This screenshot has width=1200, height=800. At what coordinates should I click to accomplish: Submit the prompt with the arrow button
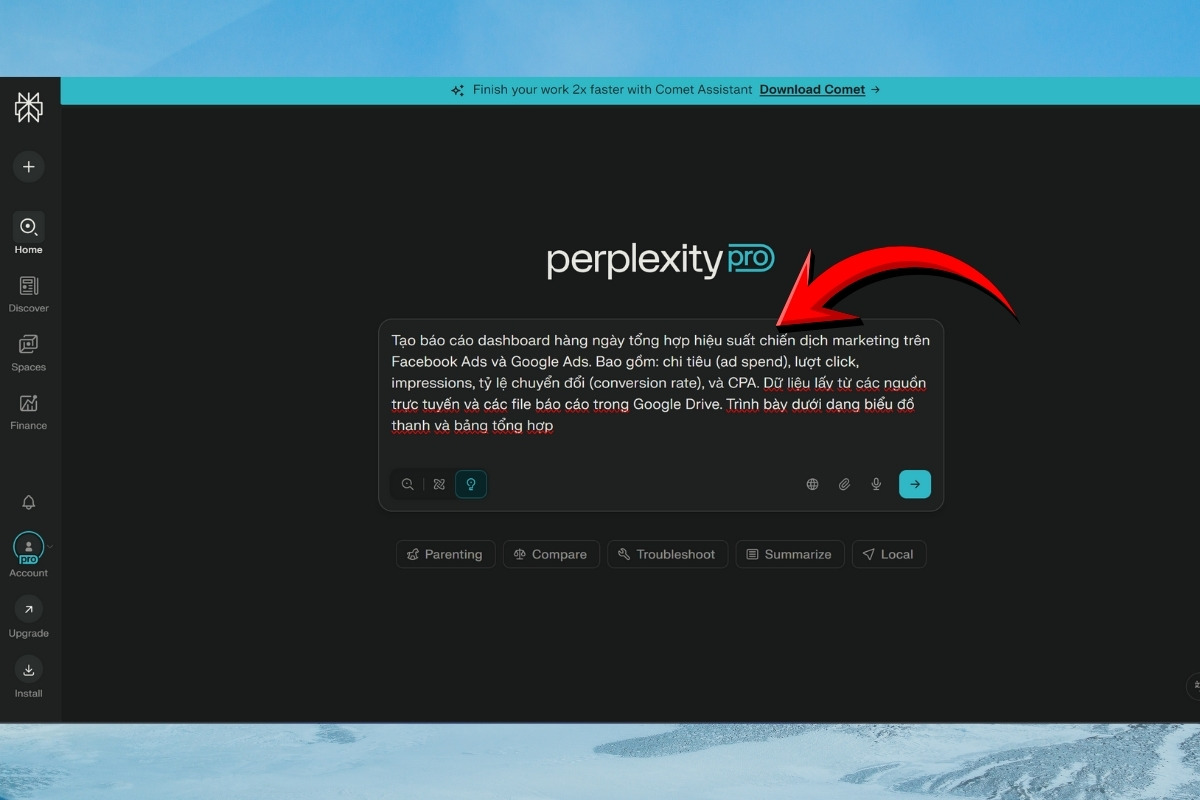[914, 484]
